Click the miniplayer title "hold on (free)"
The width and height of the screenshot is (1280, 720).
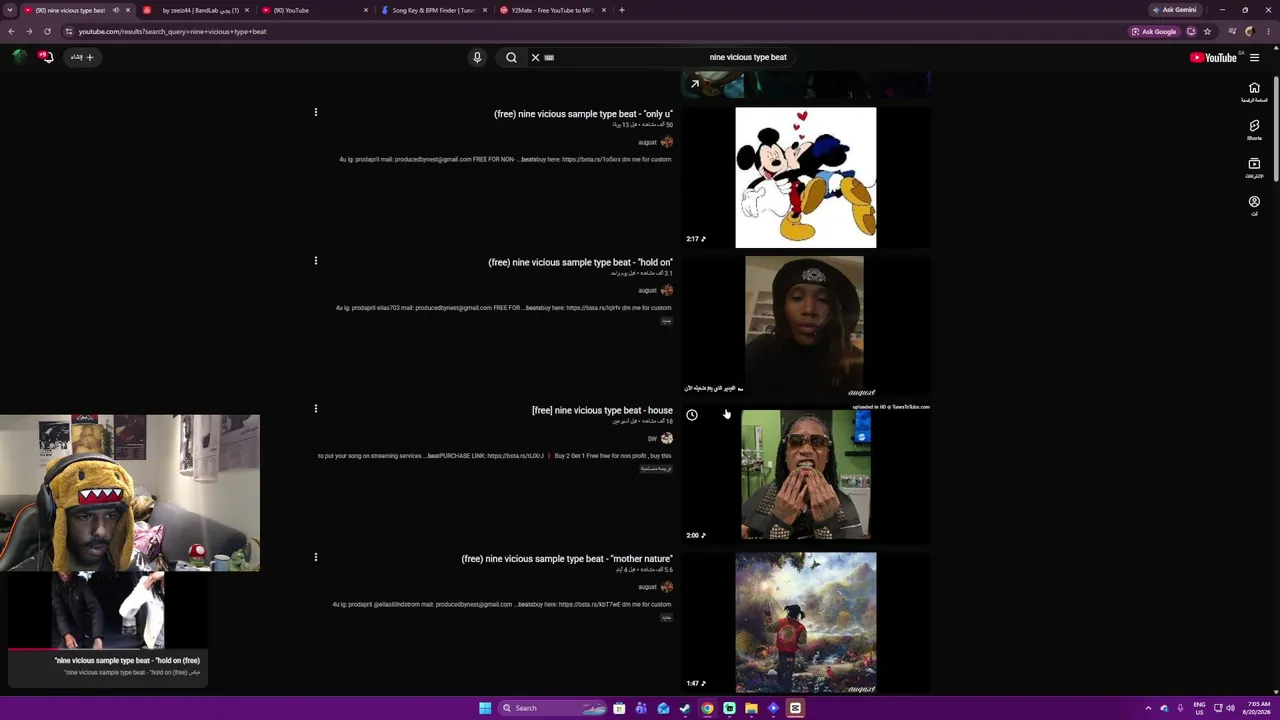127,660
